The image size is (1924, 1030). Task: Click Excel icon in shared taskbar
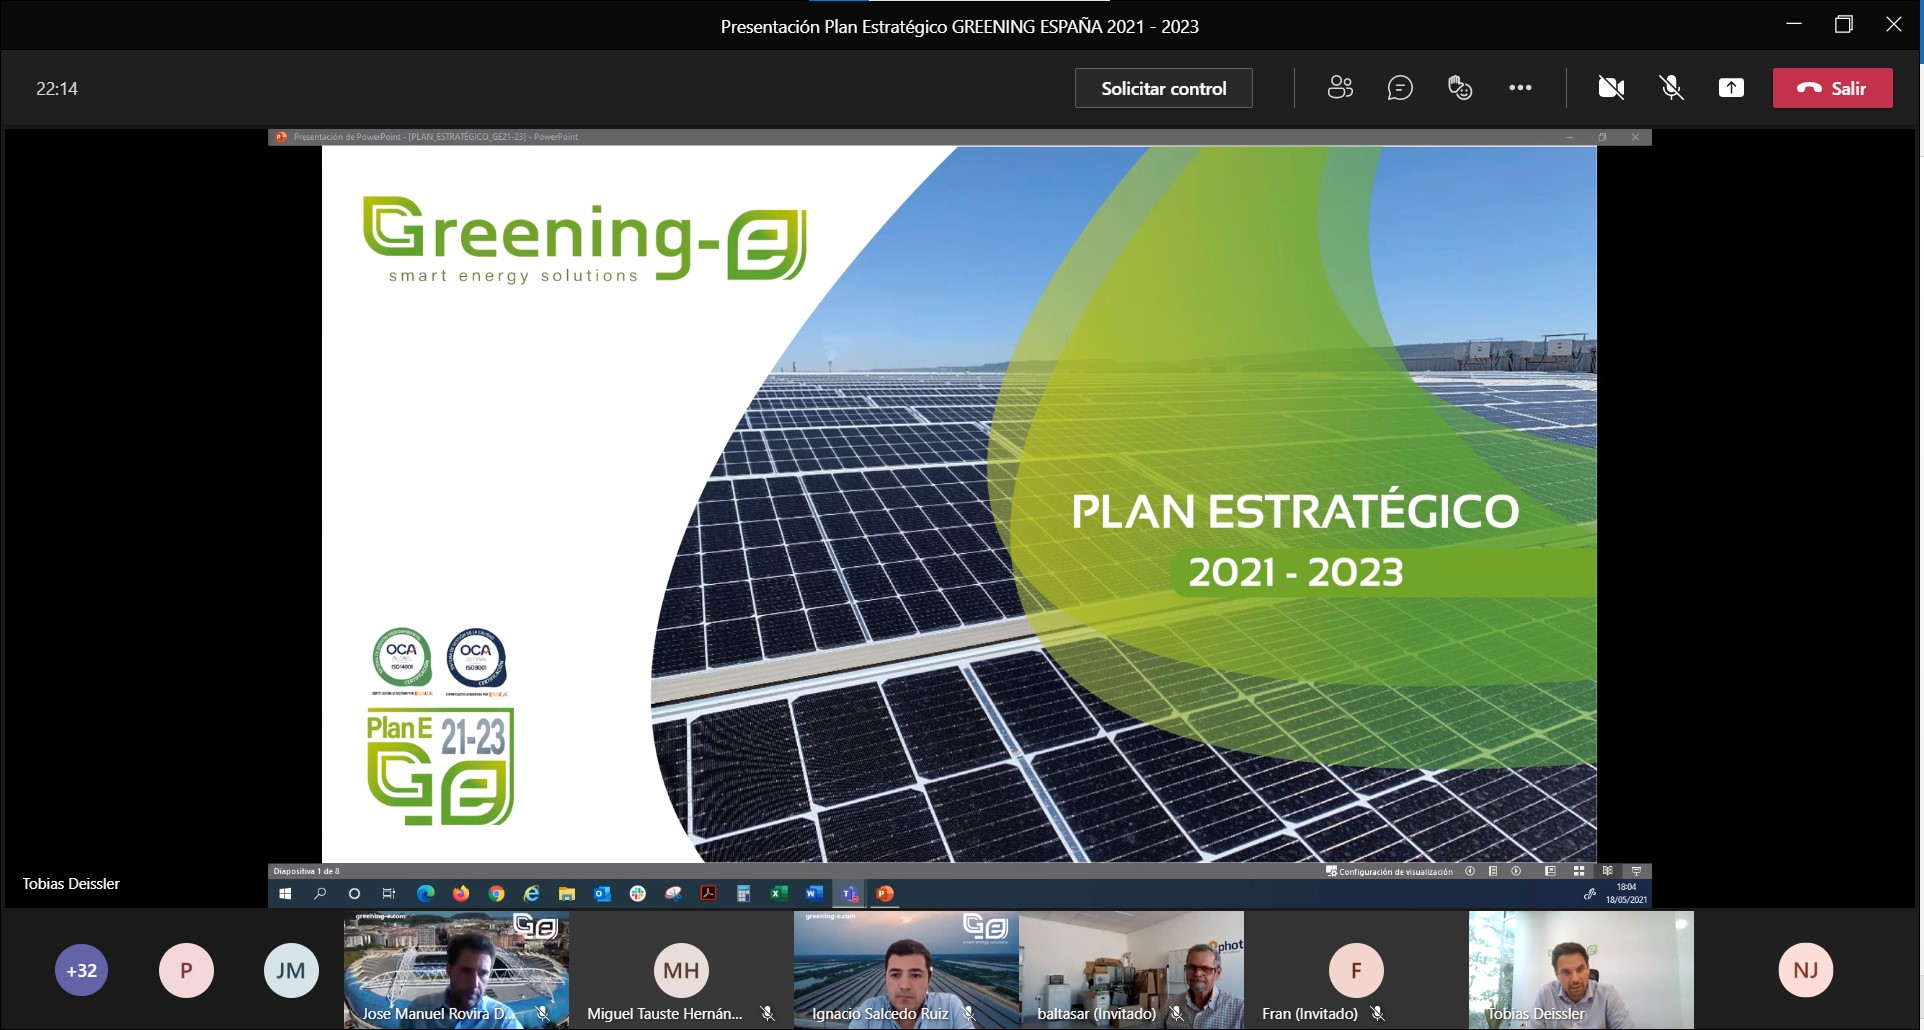pos(779,894)
